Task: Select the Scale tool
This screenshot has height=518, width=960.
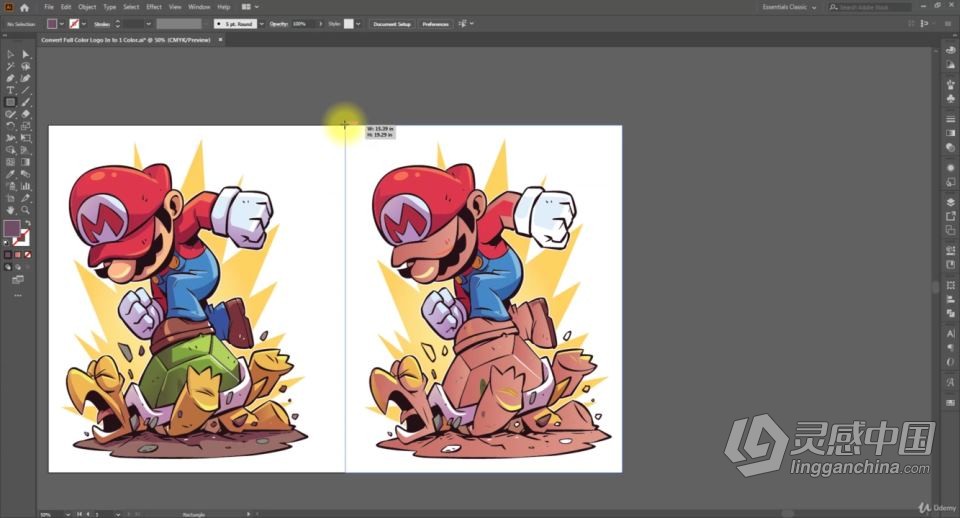Action: point(26,126)
